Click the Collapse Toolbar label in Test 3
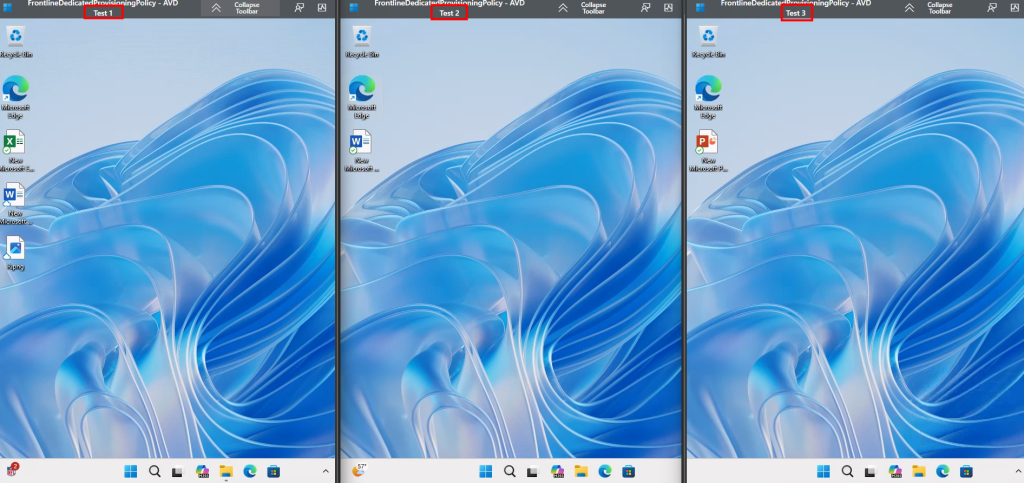This screenshot has width=1024, height=483. pyautogui.click(x=939, y=8)
